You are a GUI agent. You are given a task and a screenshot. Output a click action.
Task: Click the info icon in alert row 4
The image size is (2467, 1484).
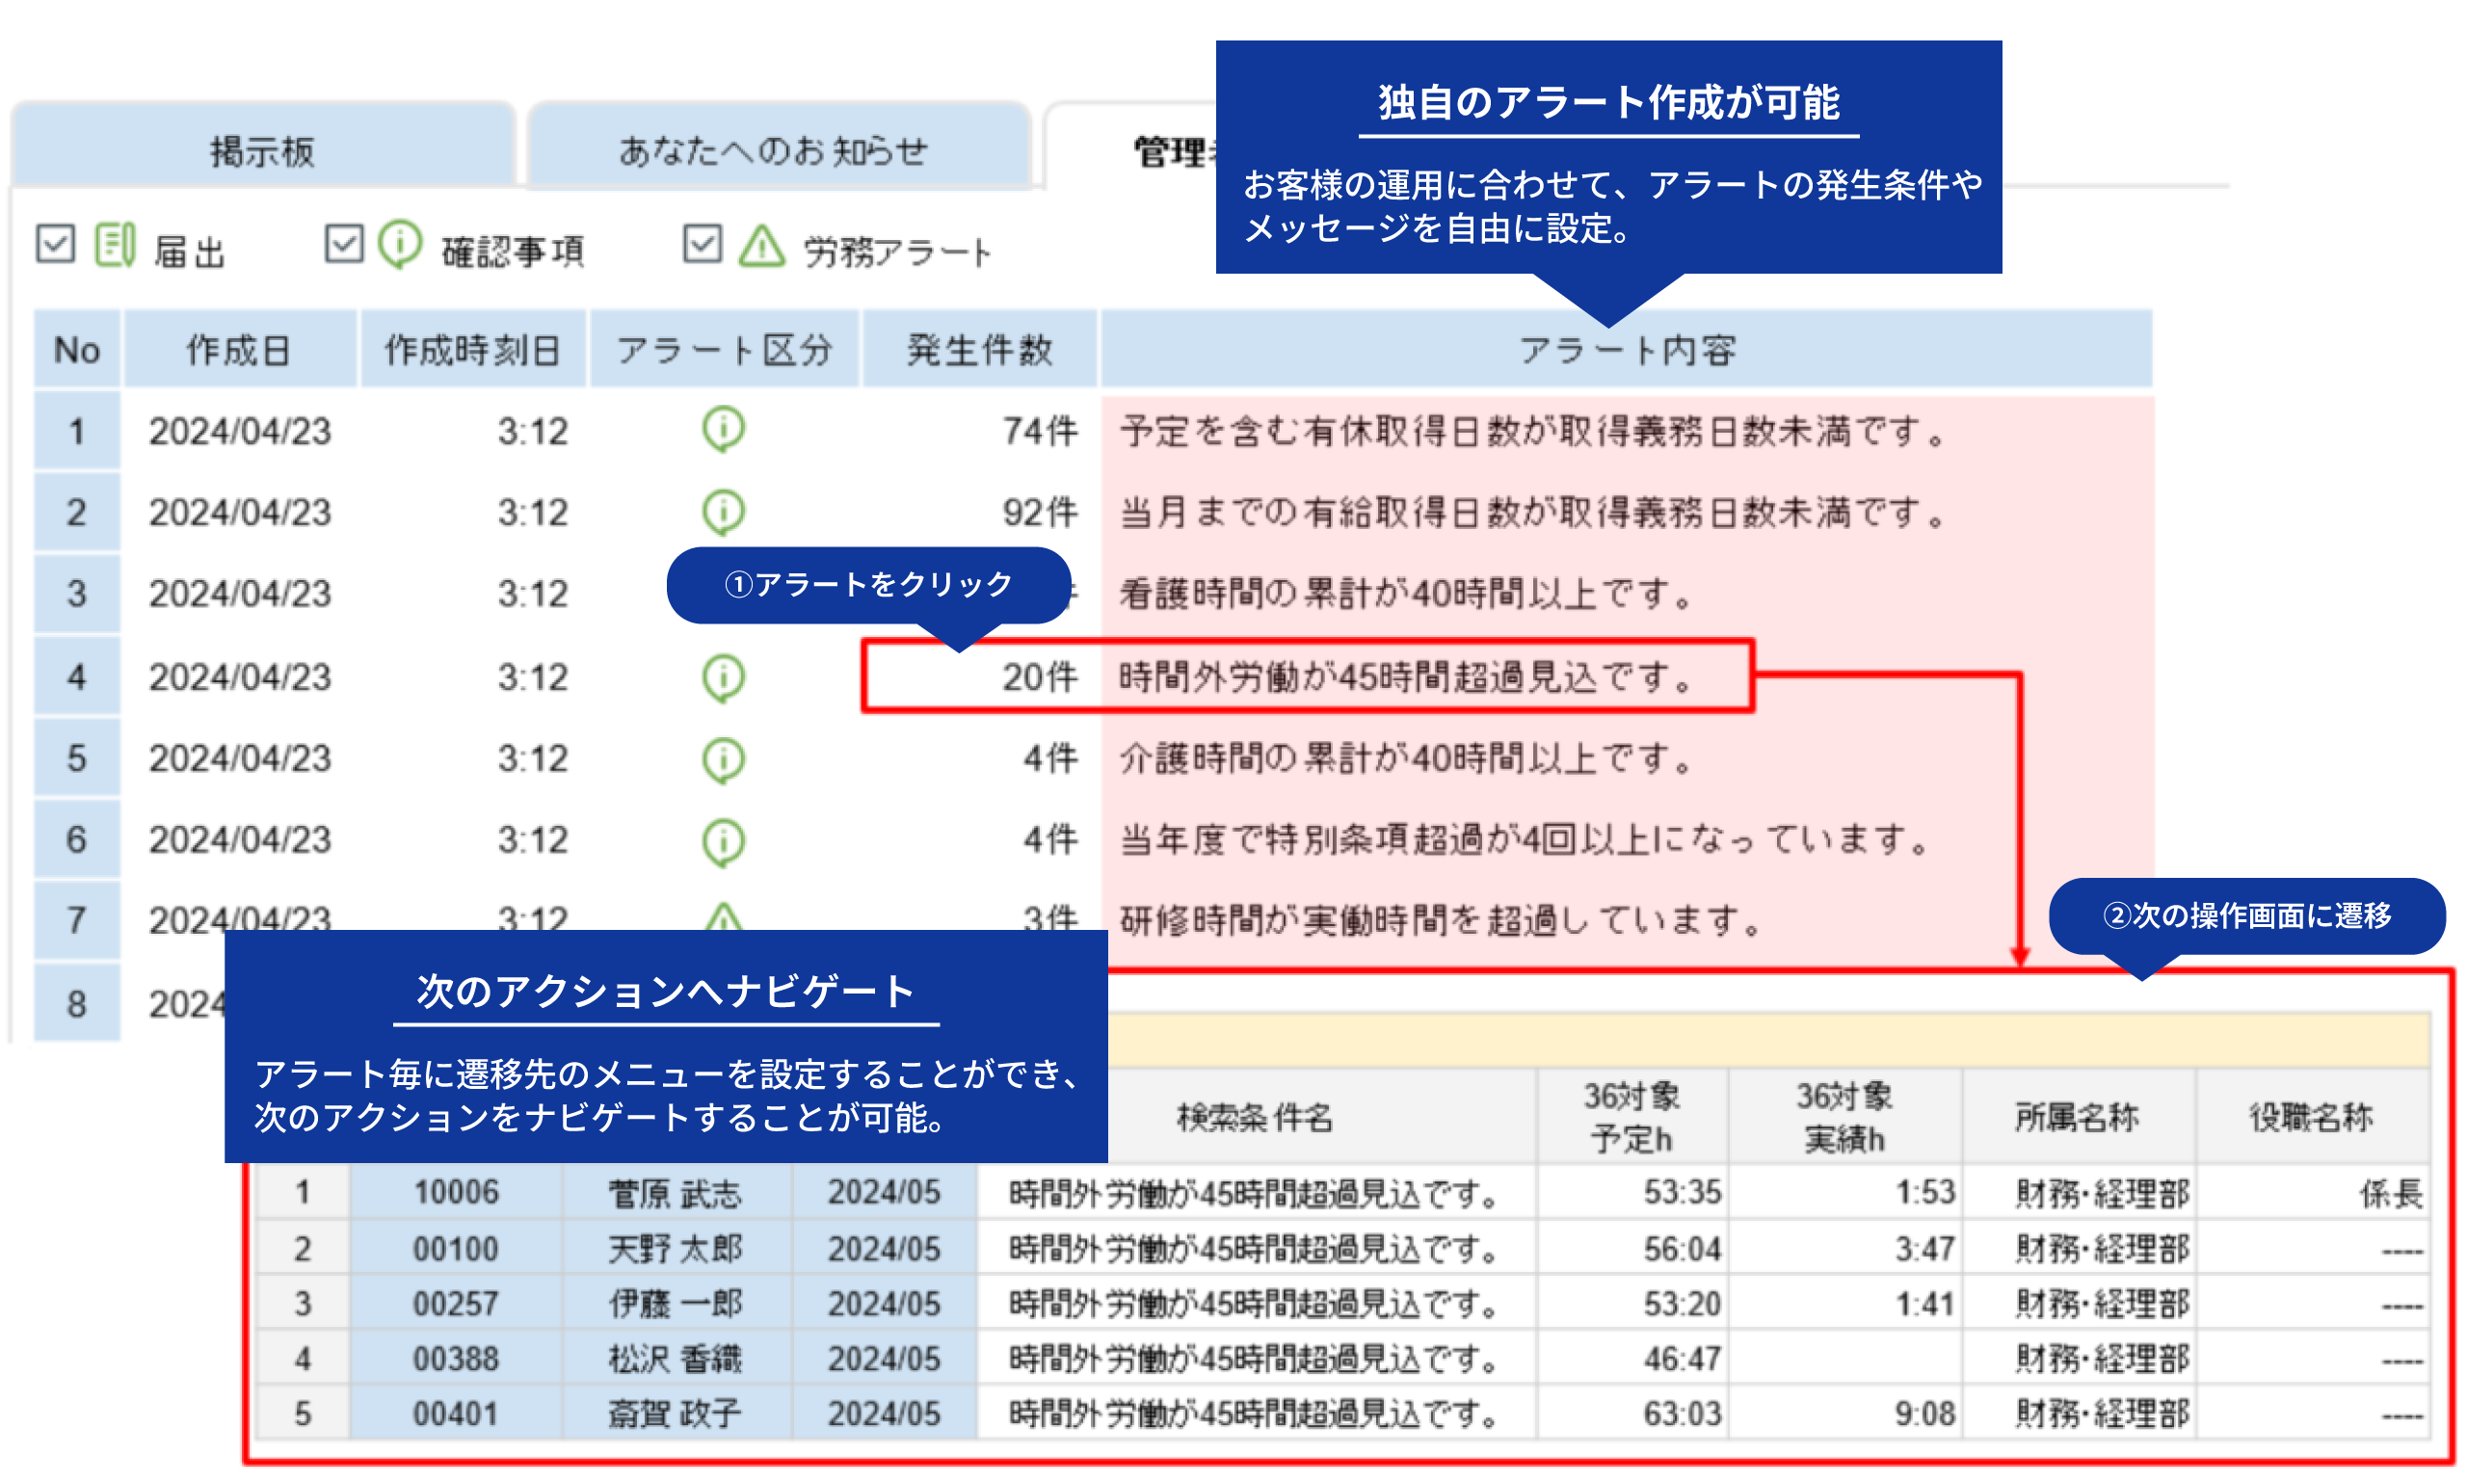[723, 677]
